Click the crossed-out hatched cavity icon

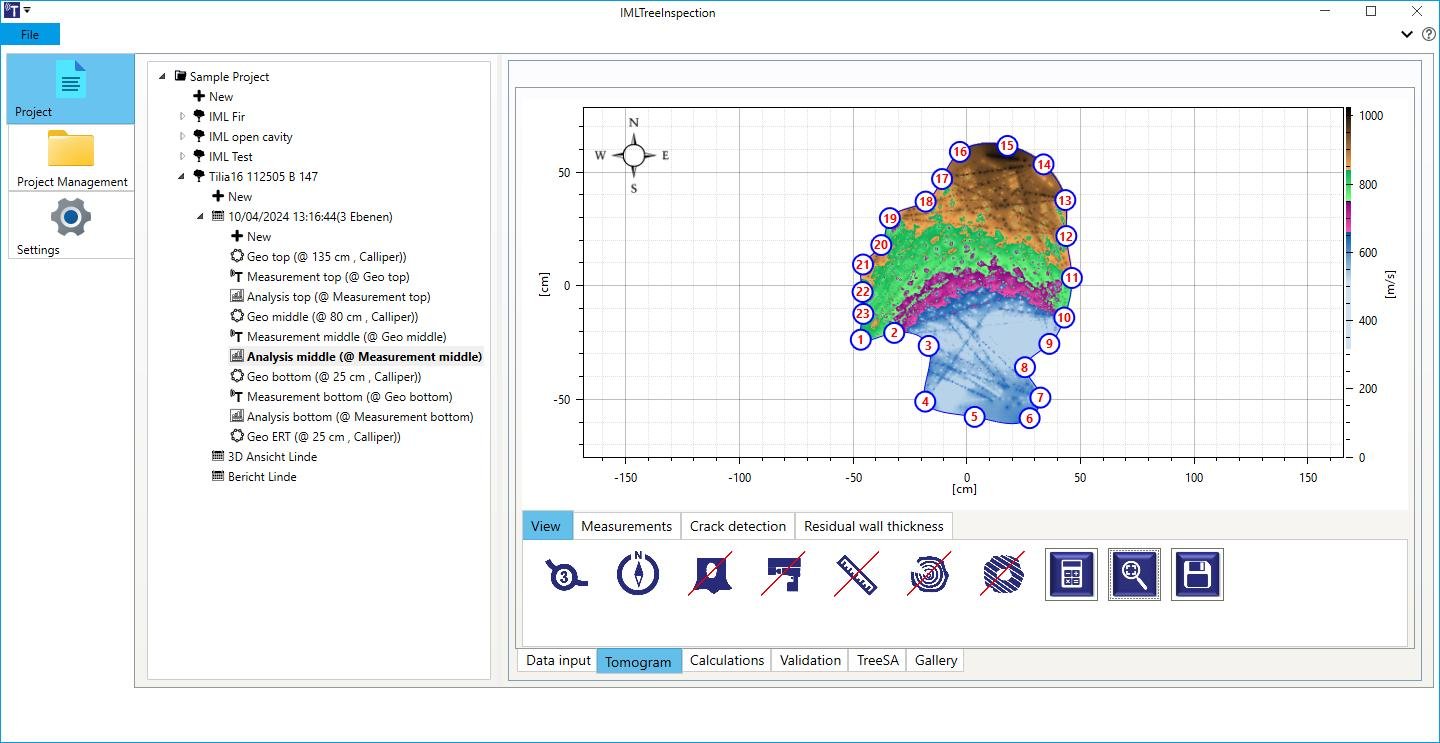pos(1001,575)
